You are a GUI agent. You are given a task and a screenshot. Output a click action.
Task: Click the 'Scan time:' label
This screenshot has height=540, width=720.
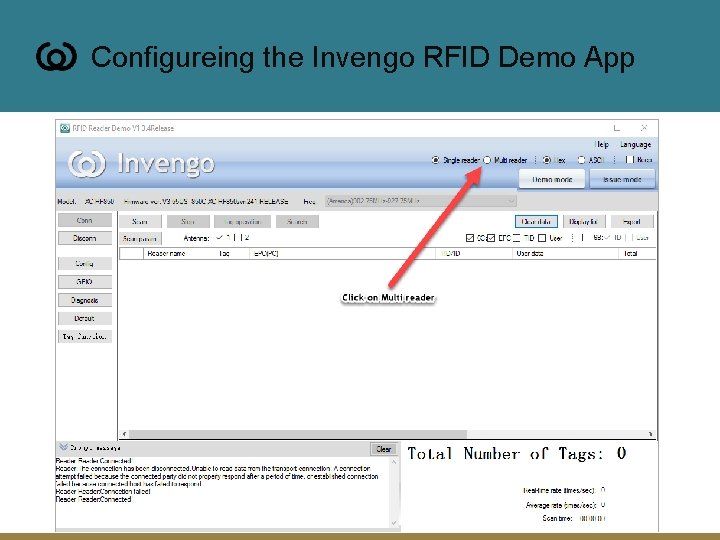coord(557,518)
